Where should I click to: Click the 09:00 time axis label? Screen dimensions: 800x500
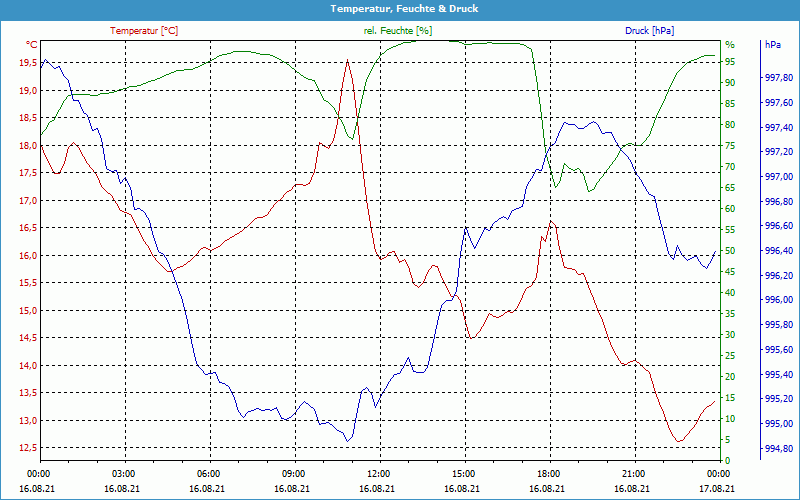click(293, 473)
